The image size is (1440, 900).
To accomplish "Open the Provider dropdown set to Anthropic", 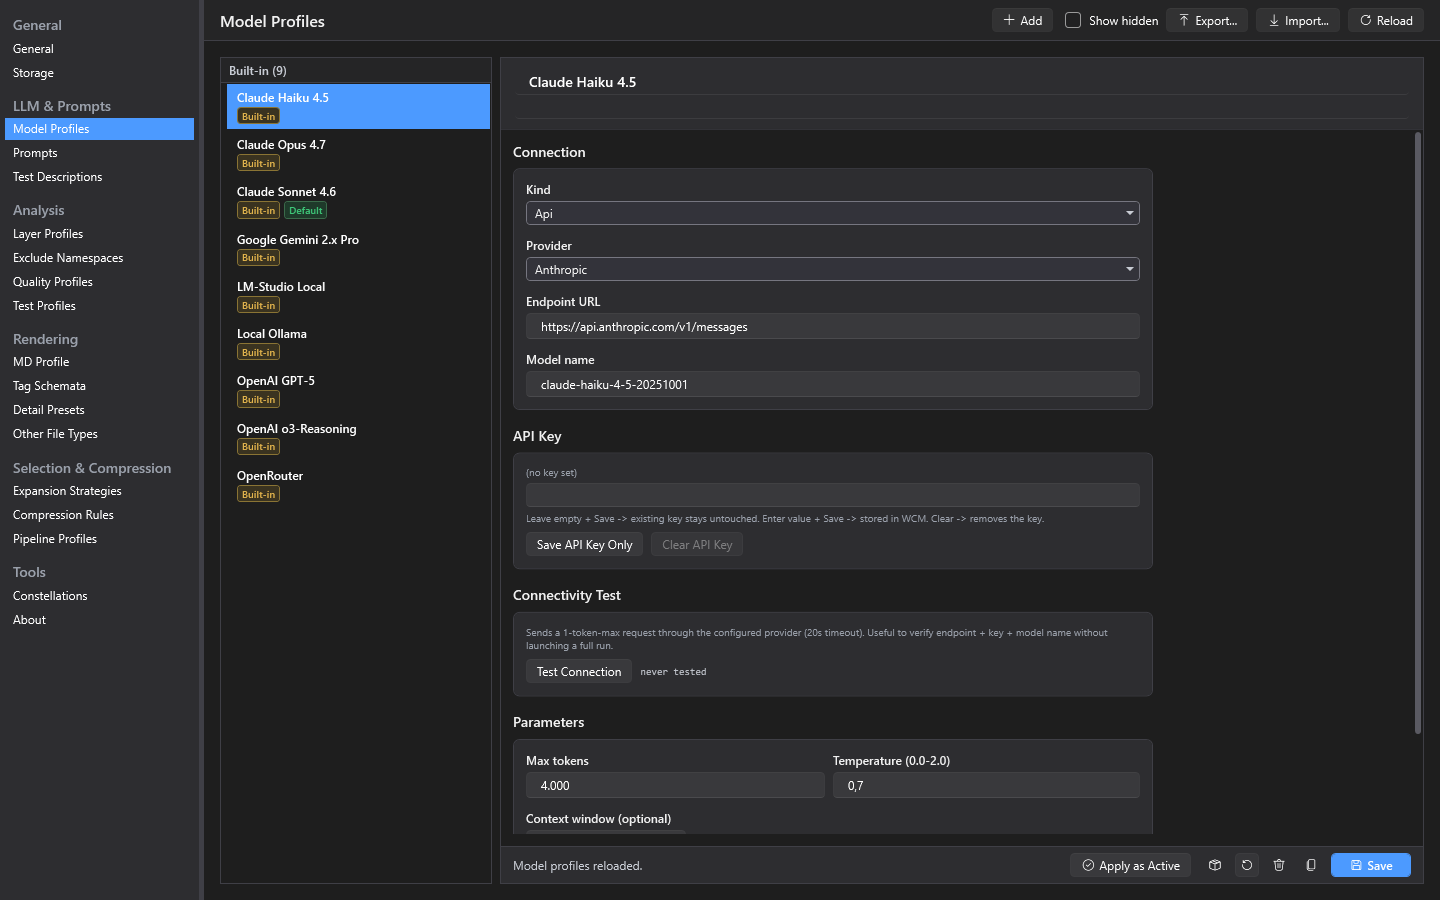I will [x=833, y=269].
